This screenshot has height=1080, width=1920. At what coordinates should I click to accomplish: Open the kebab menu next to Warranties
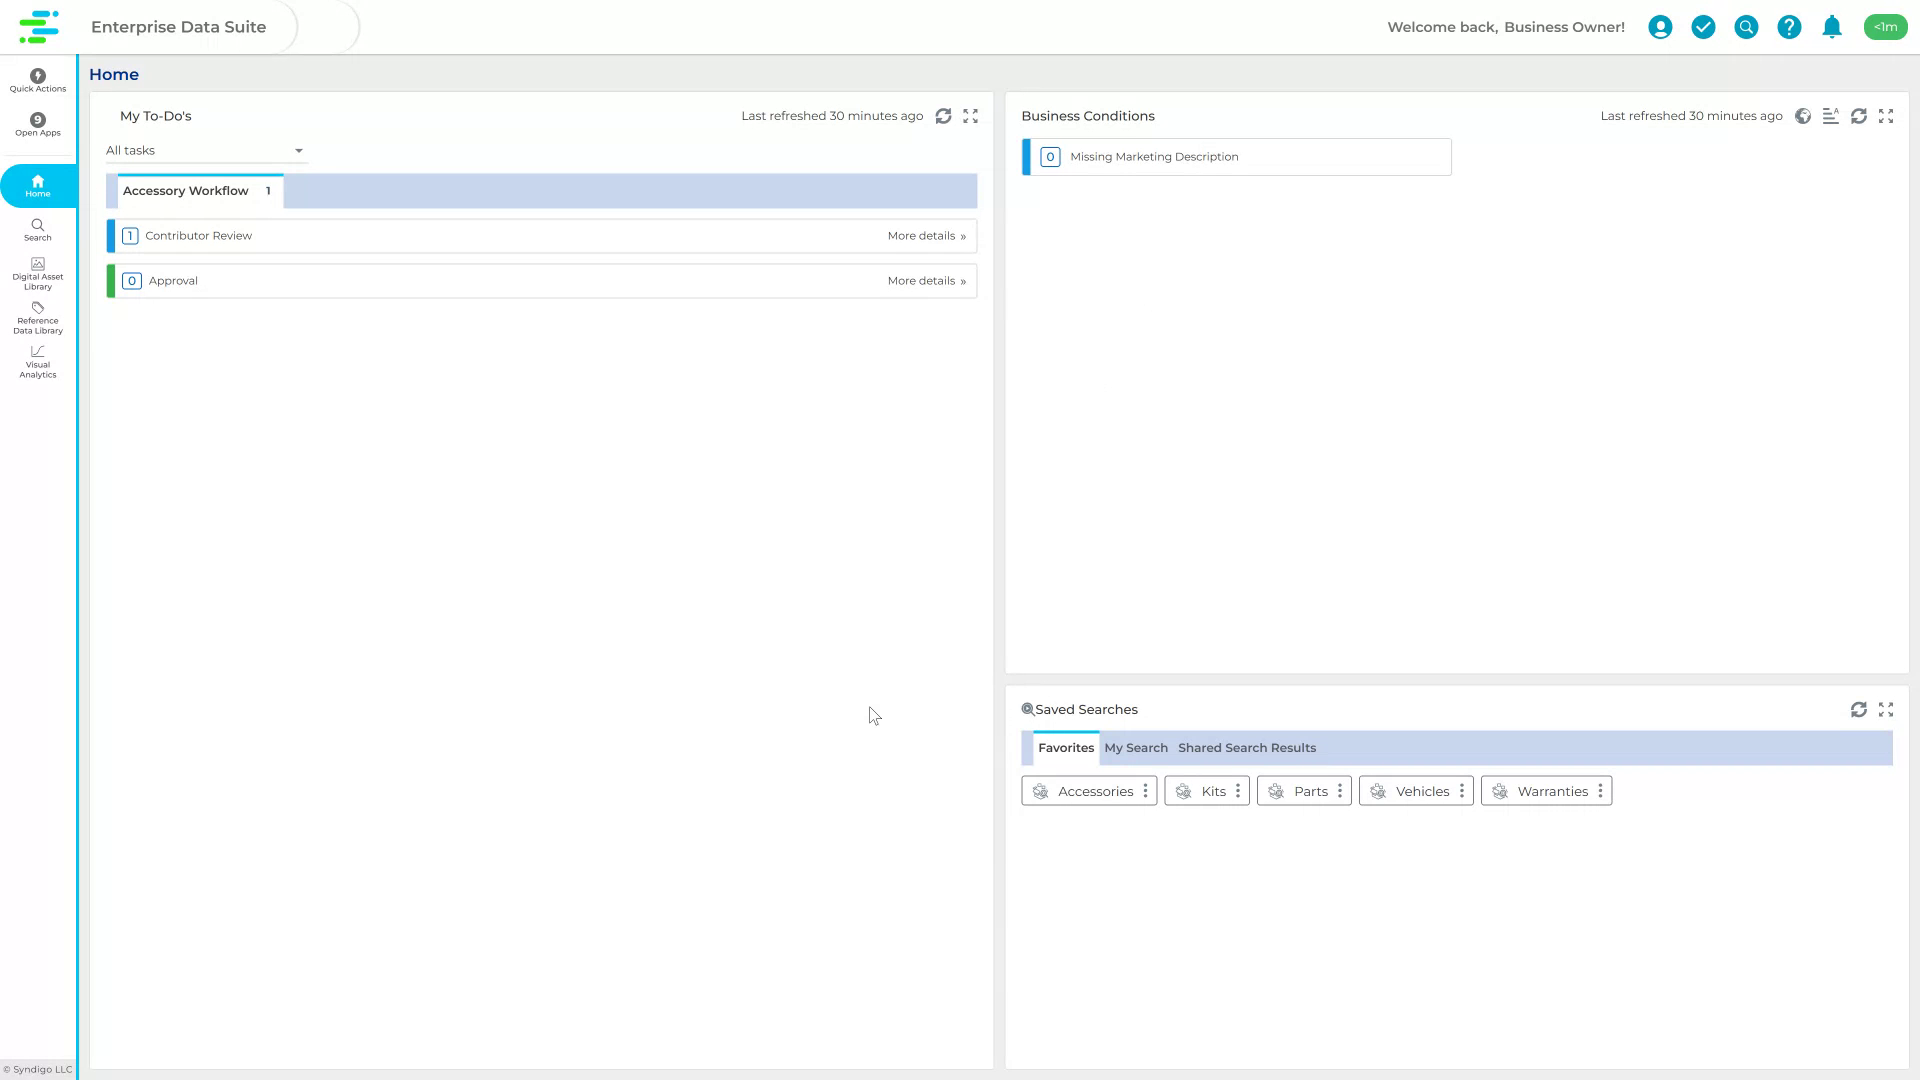(x=1601, y=790)
